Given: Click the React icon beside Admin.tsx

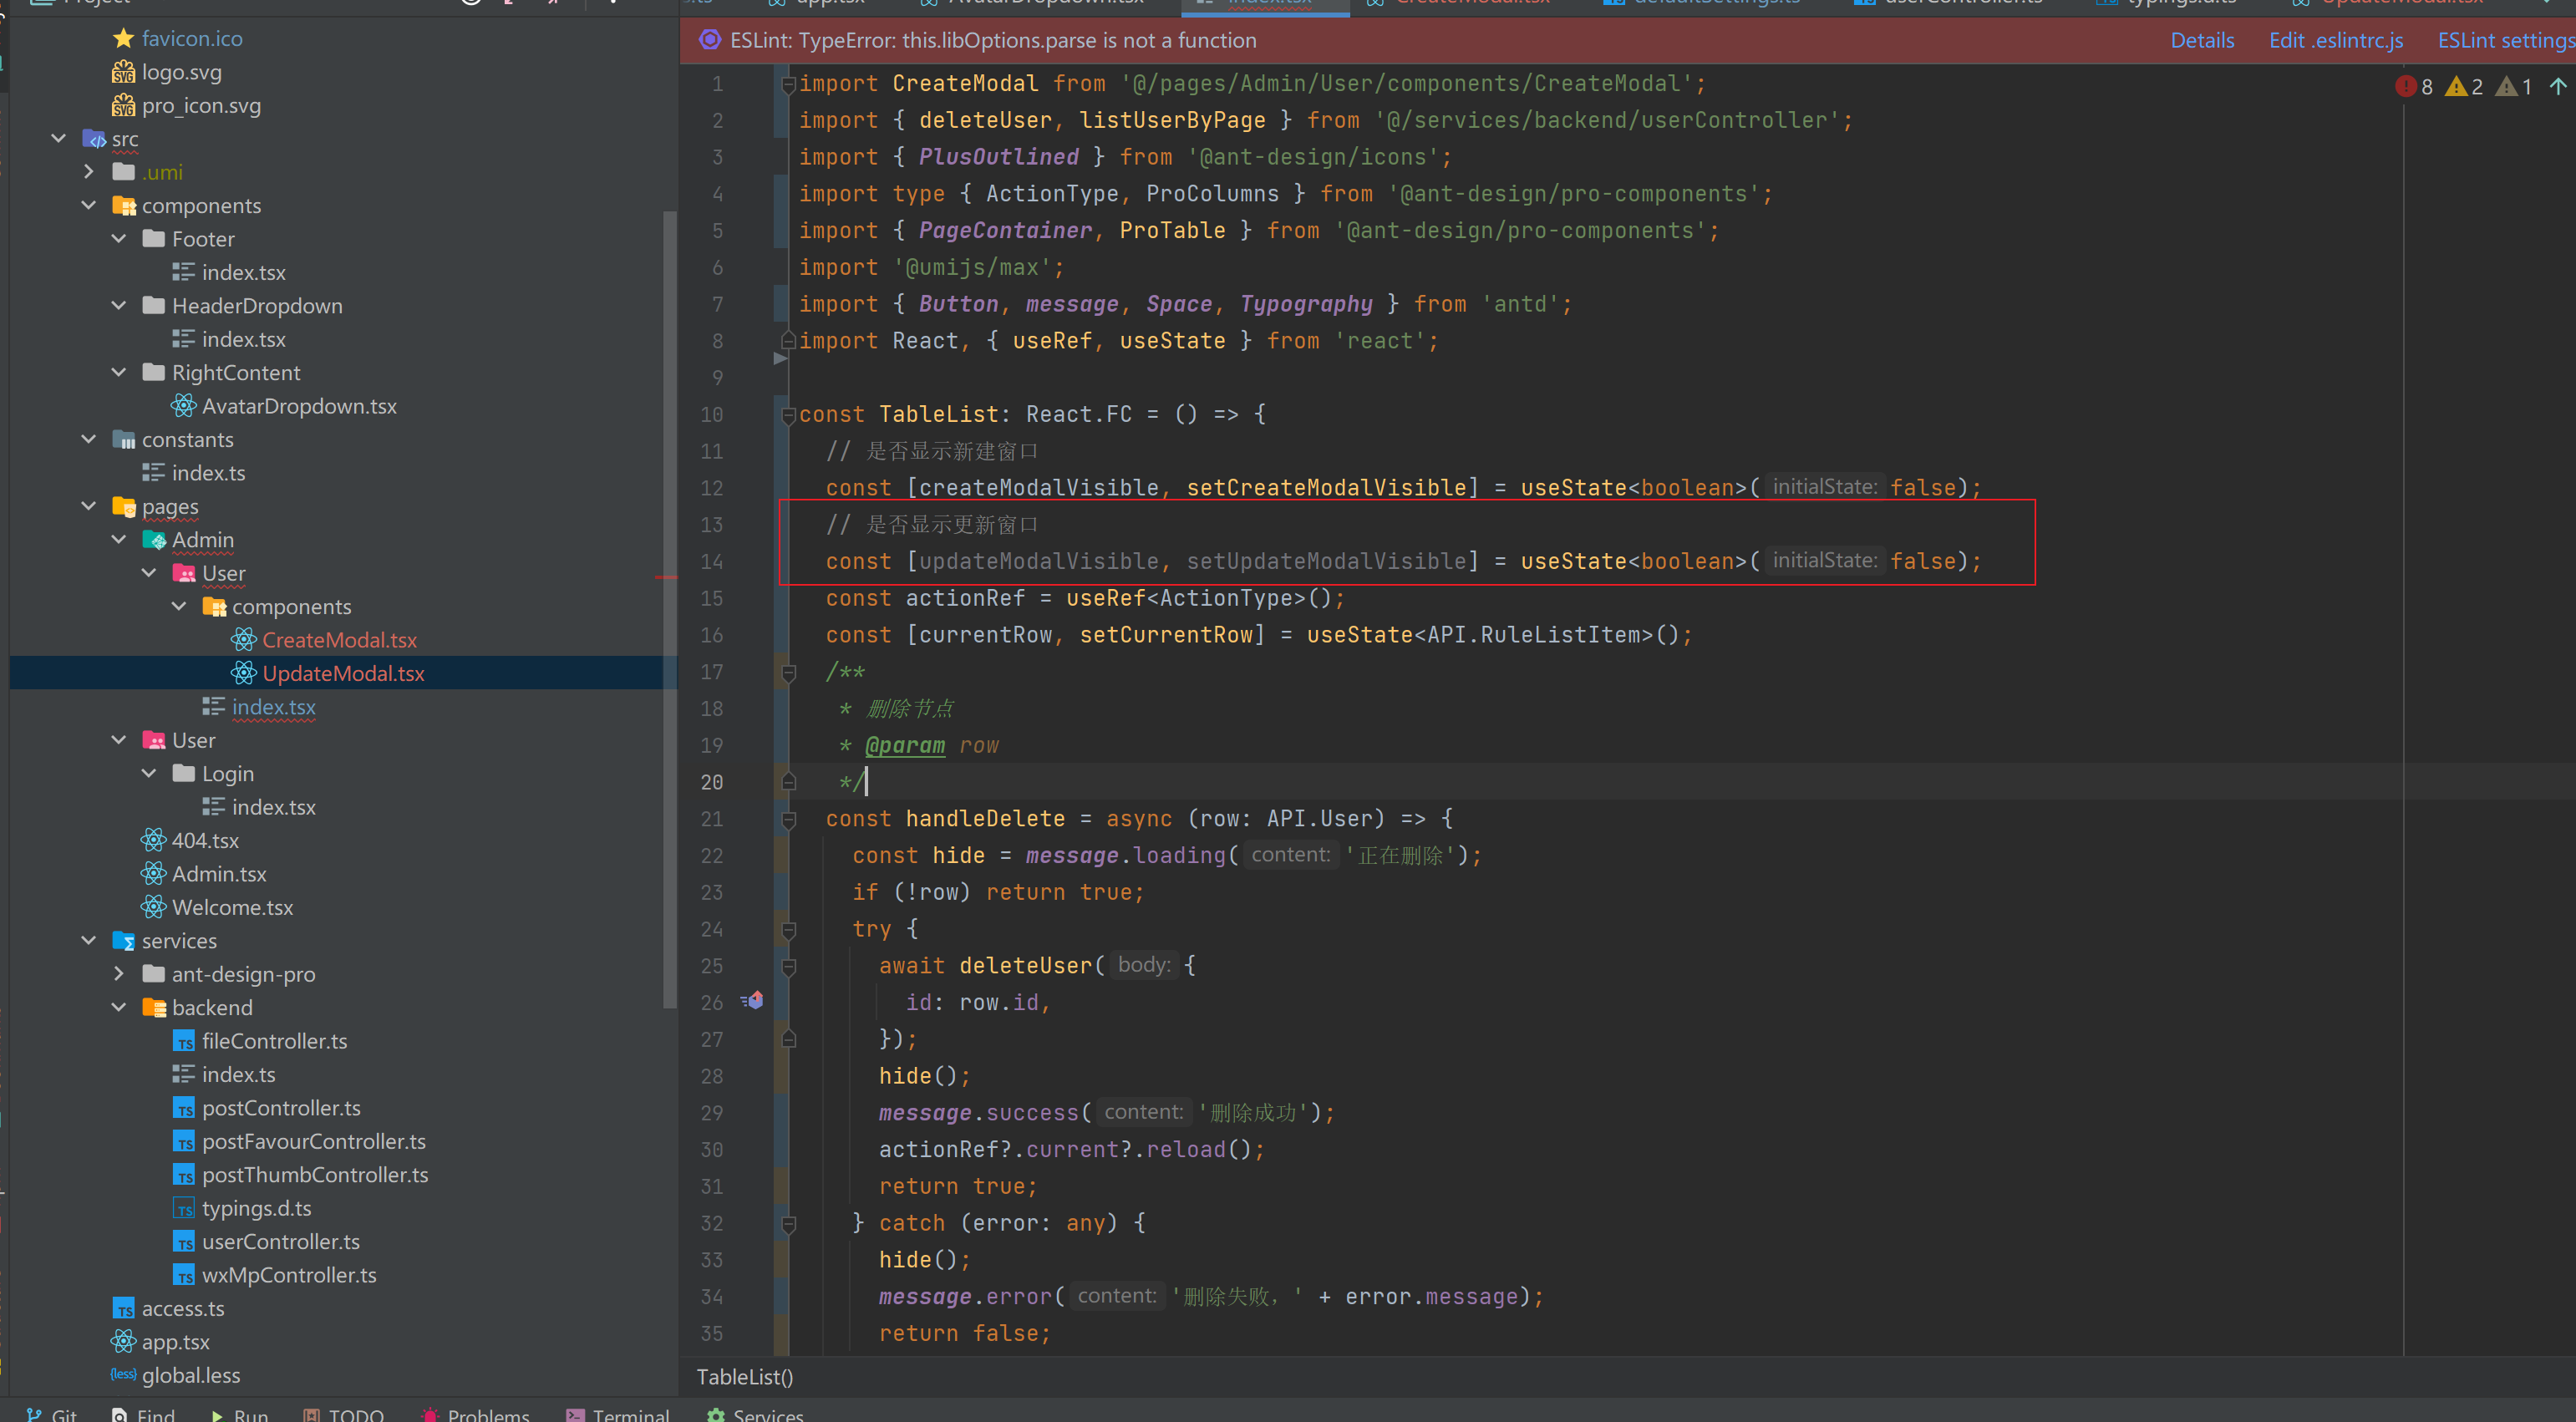Looking at the screenshot, I should [x=153, y=874].
